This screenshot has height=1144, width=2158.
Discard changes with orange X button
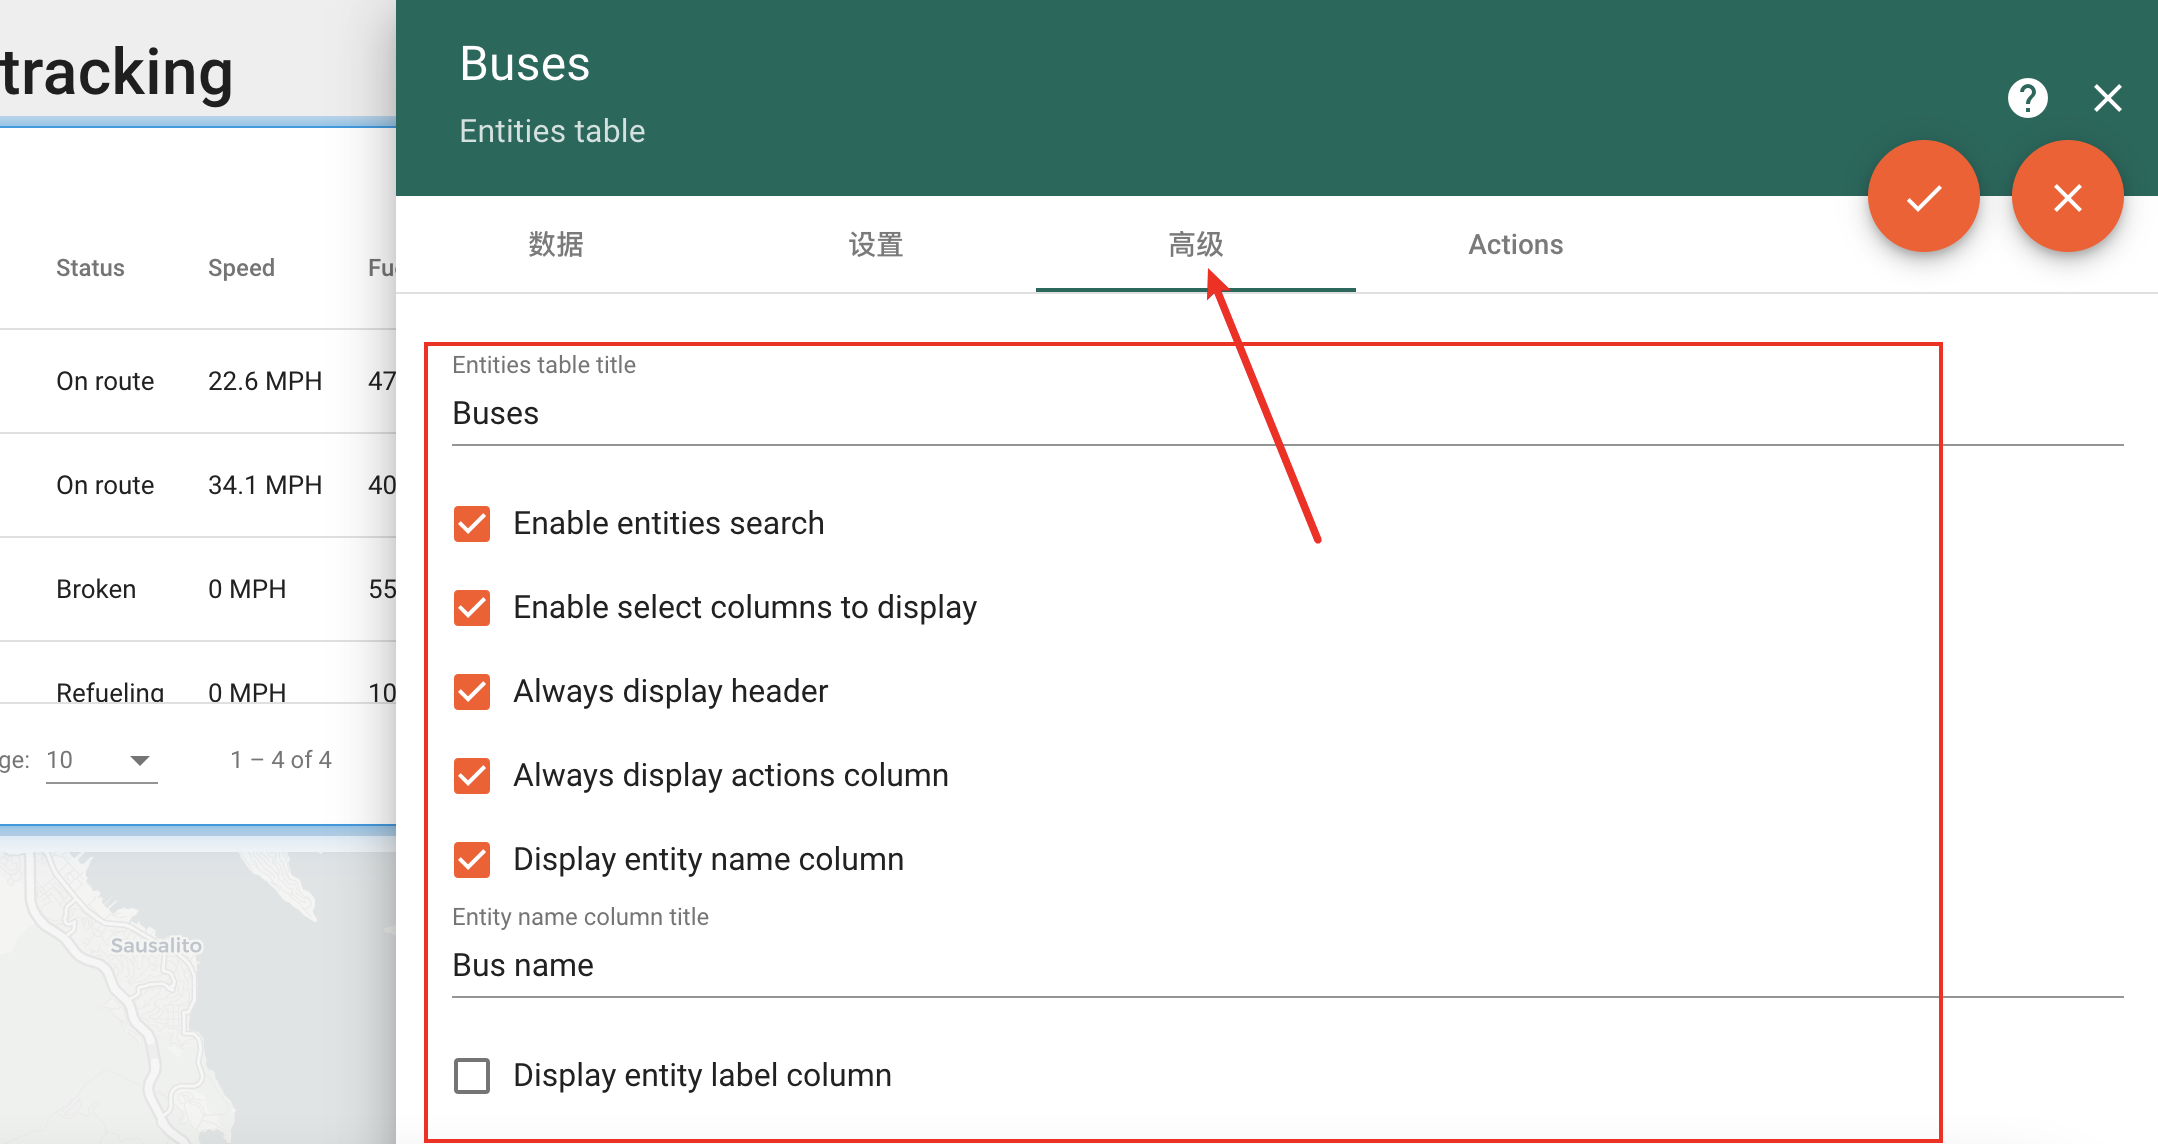click(2067, 197)
